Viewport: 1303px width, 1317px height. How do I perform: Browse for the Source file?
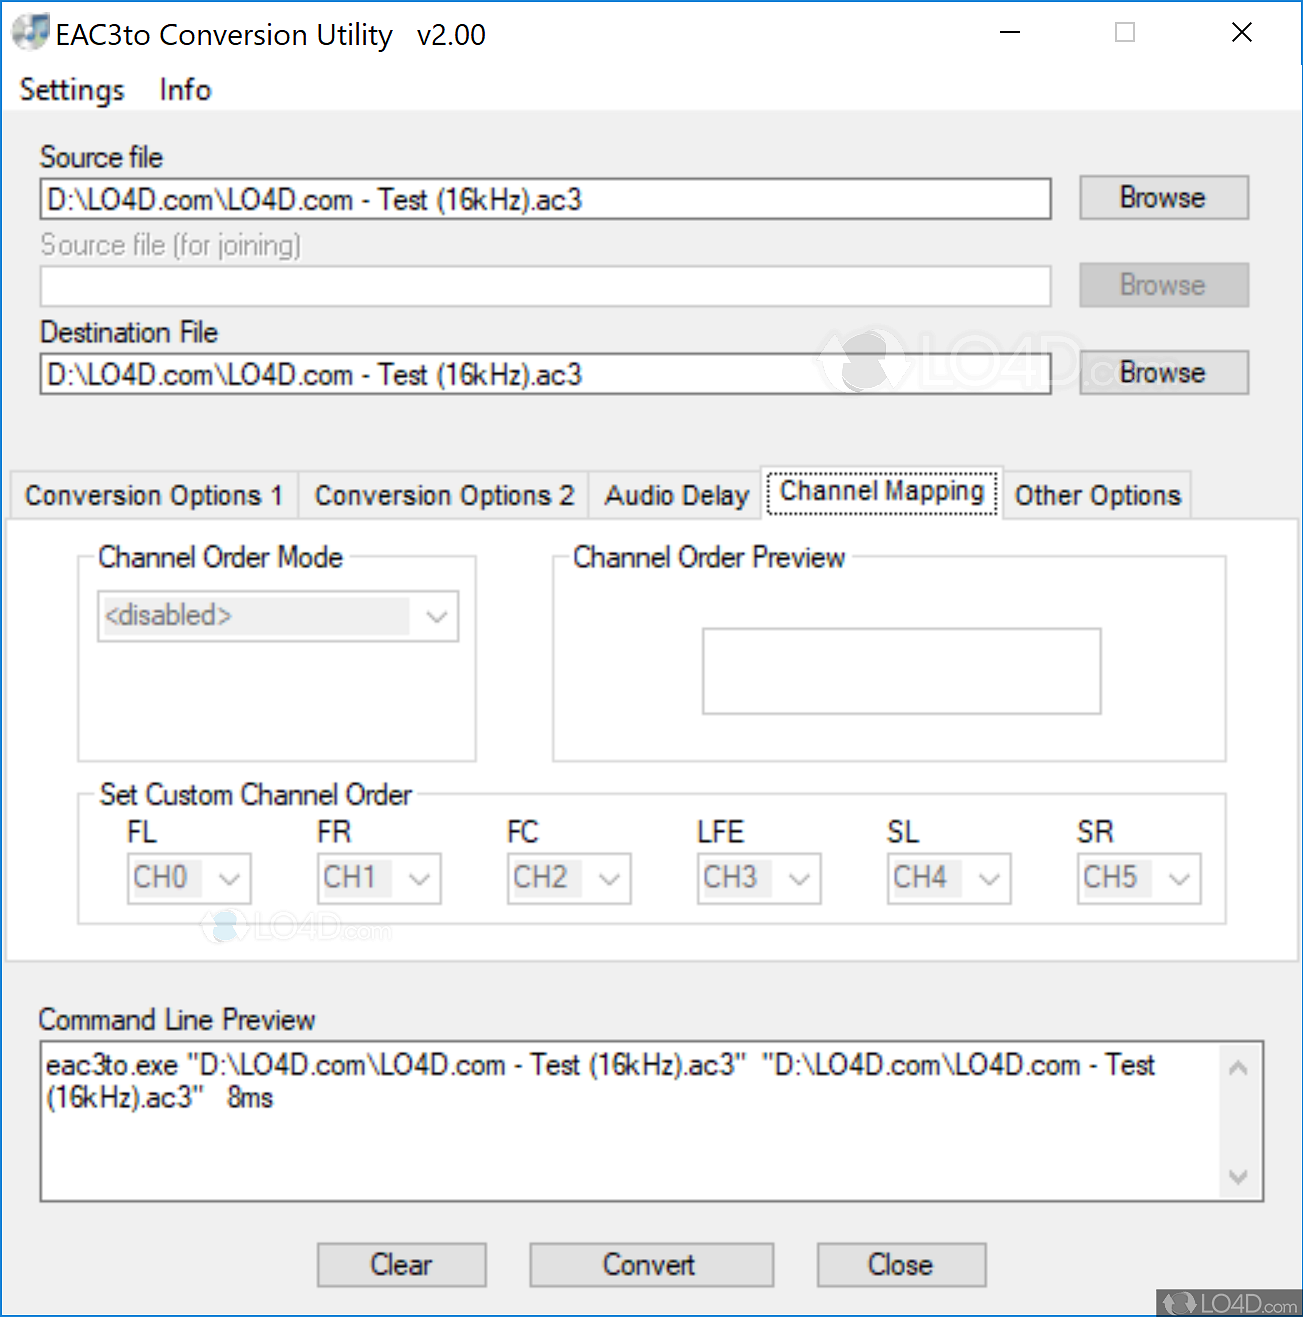coord(1164,198)
